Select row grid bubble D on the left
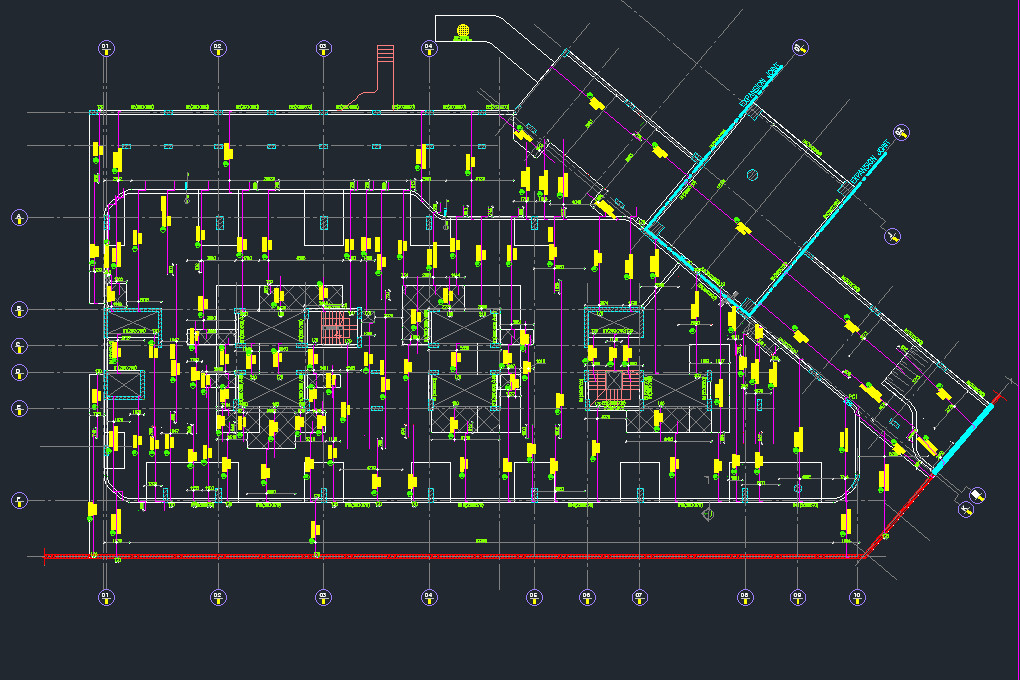Viewport: 1020px width, 680px height. tap(20, 373)
